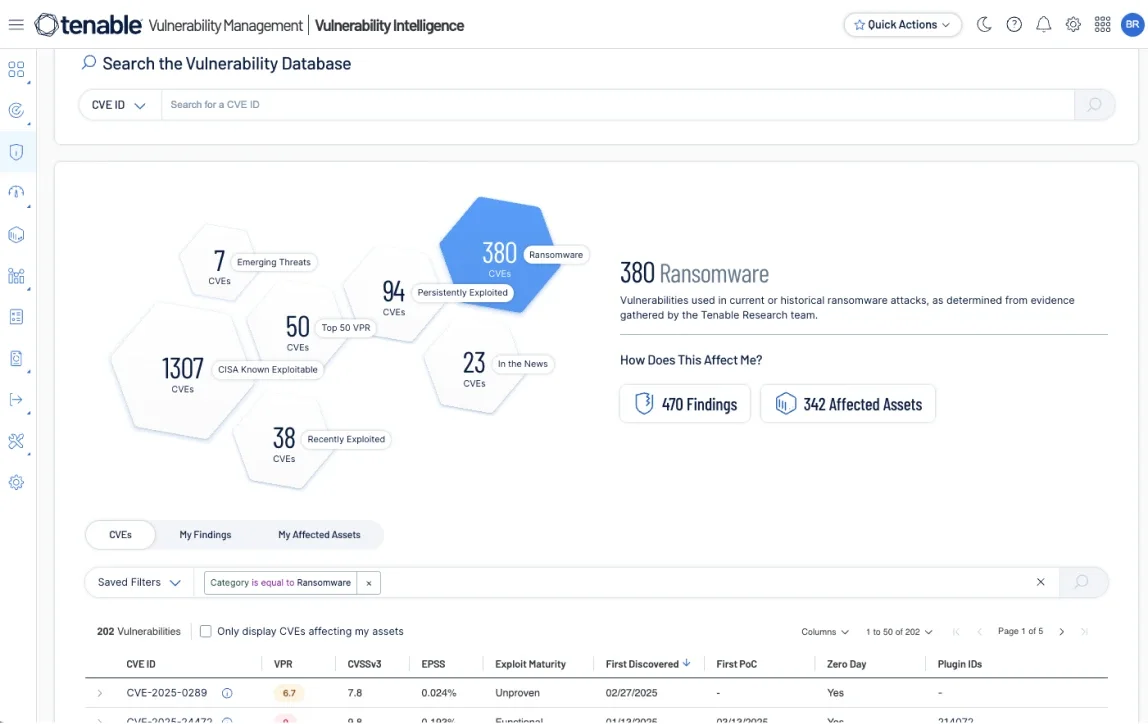Click the Search for a CVE ID field
The image size is (1148, 724).
coord(617,105)
